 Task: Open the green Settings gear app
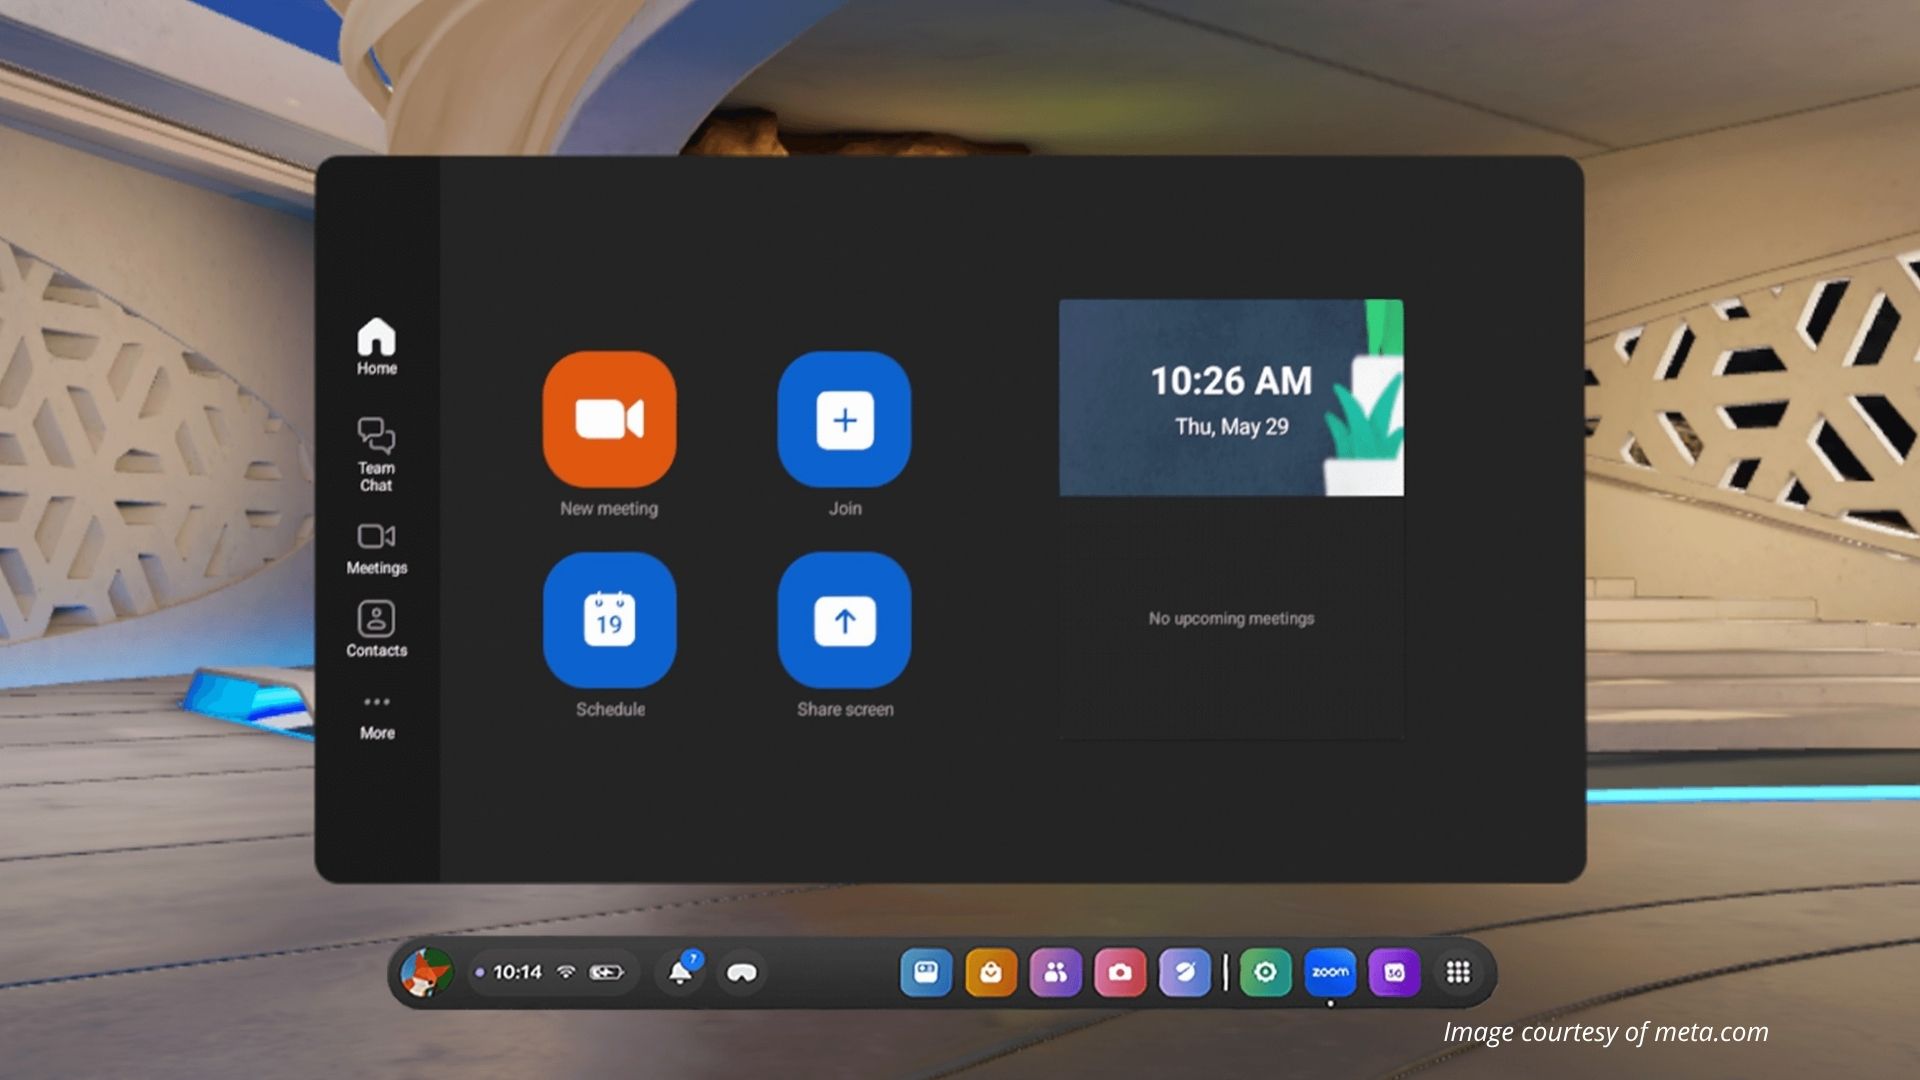pos(1265,972)
